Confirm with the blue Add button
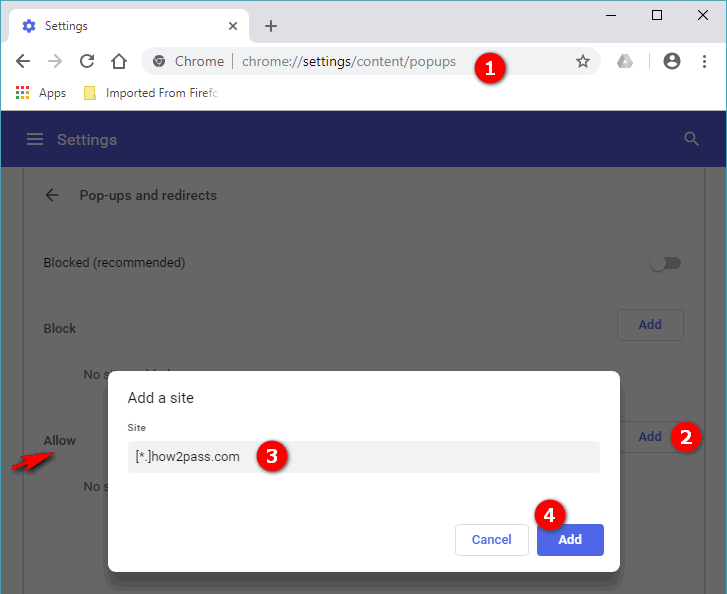 570,540
